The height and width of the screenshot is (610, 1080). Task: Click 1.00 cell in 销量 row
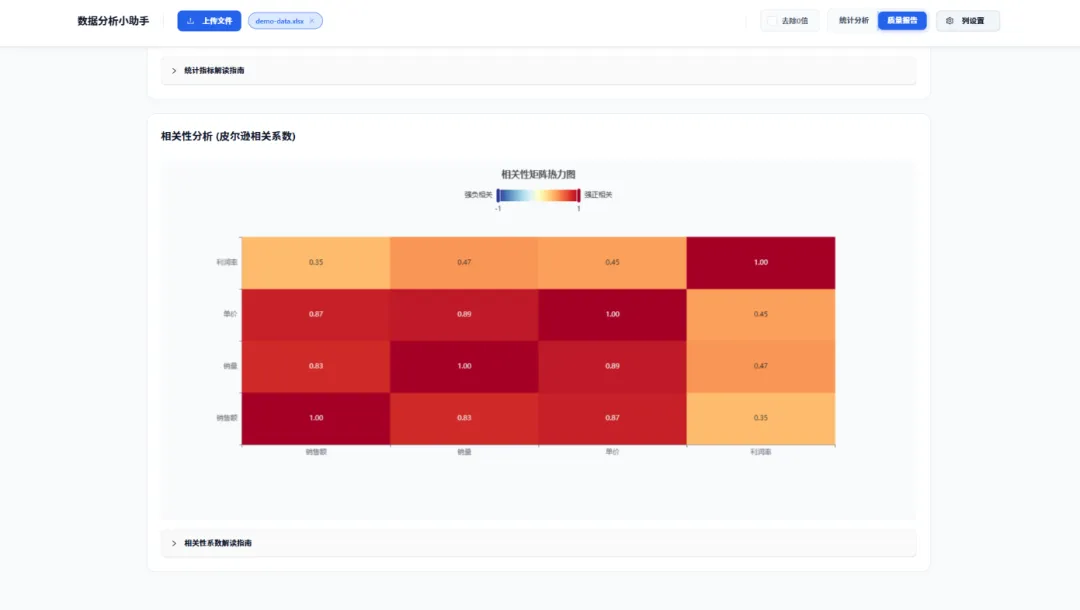click(x=464, y=366)
